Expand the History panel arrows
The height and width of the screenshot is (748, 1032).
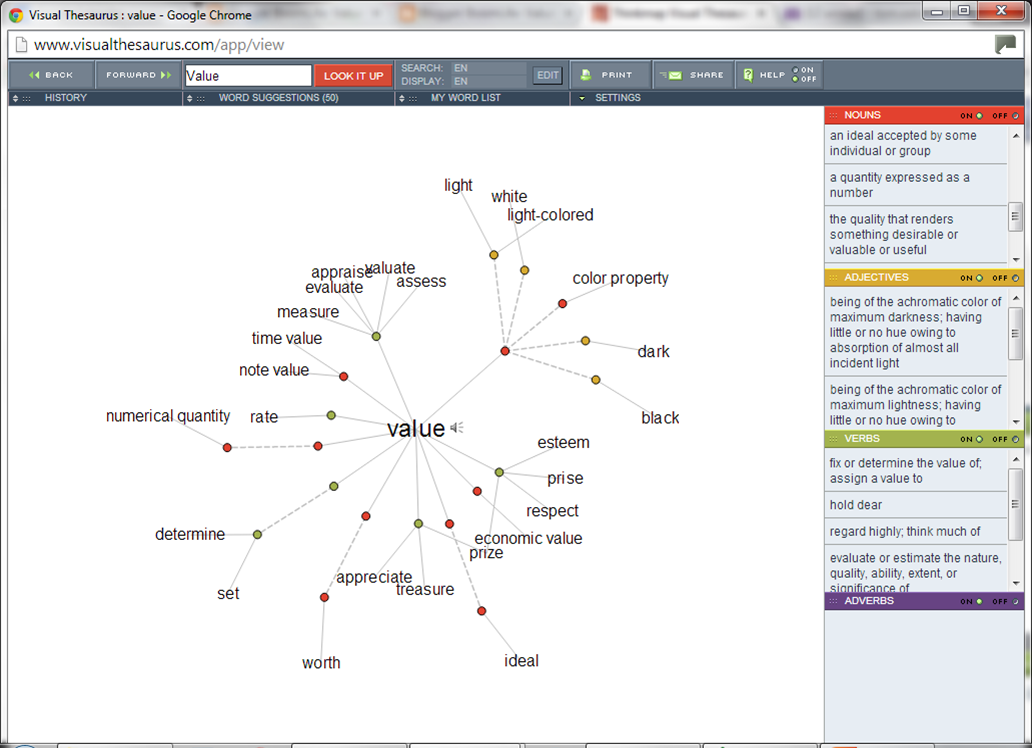(15, 98)
